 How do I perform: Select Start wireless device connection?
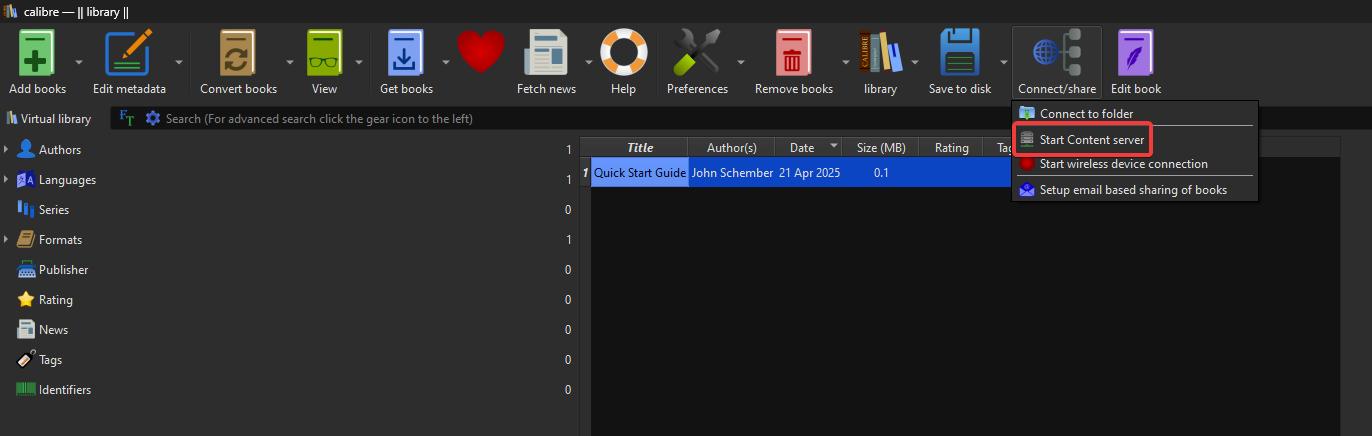(1123, 164)
